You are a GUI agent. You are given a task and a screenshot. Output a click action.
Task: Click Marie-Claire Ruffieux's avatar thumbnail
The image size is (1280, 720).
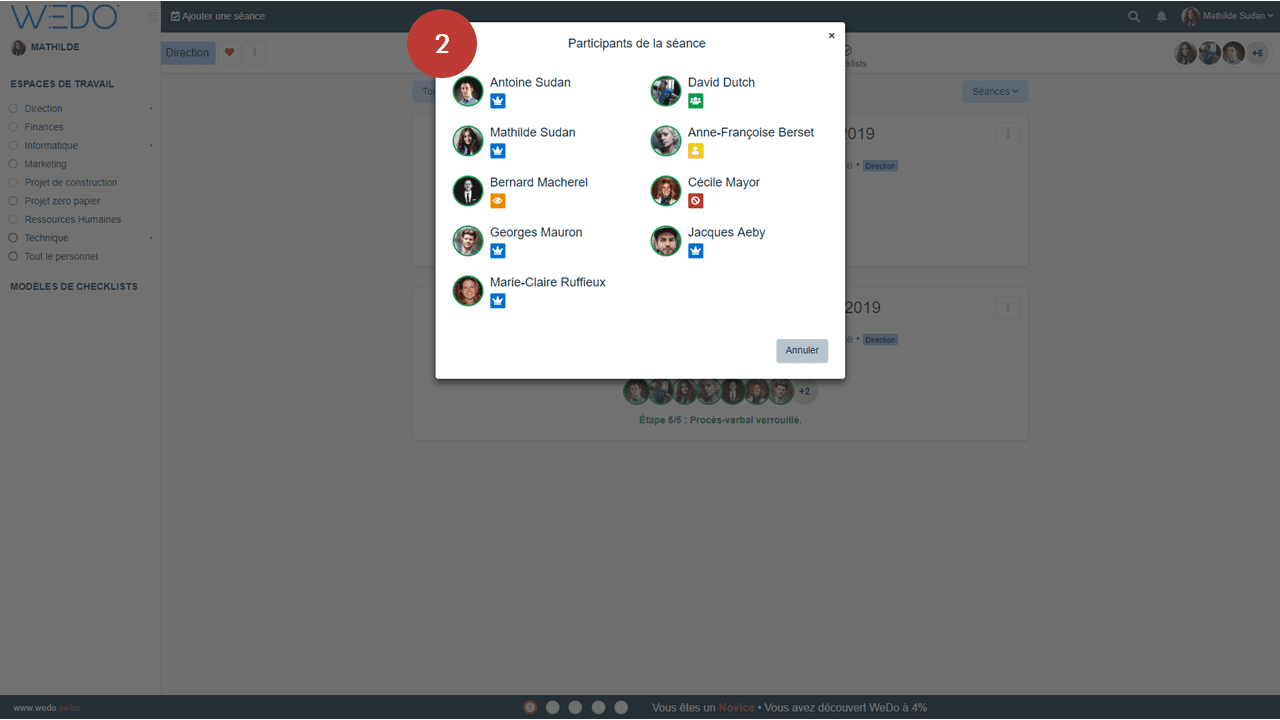click(468, 291)
